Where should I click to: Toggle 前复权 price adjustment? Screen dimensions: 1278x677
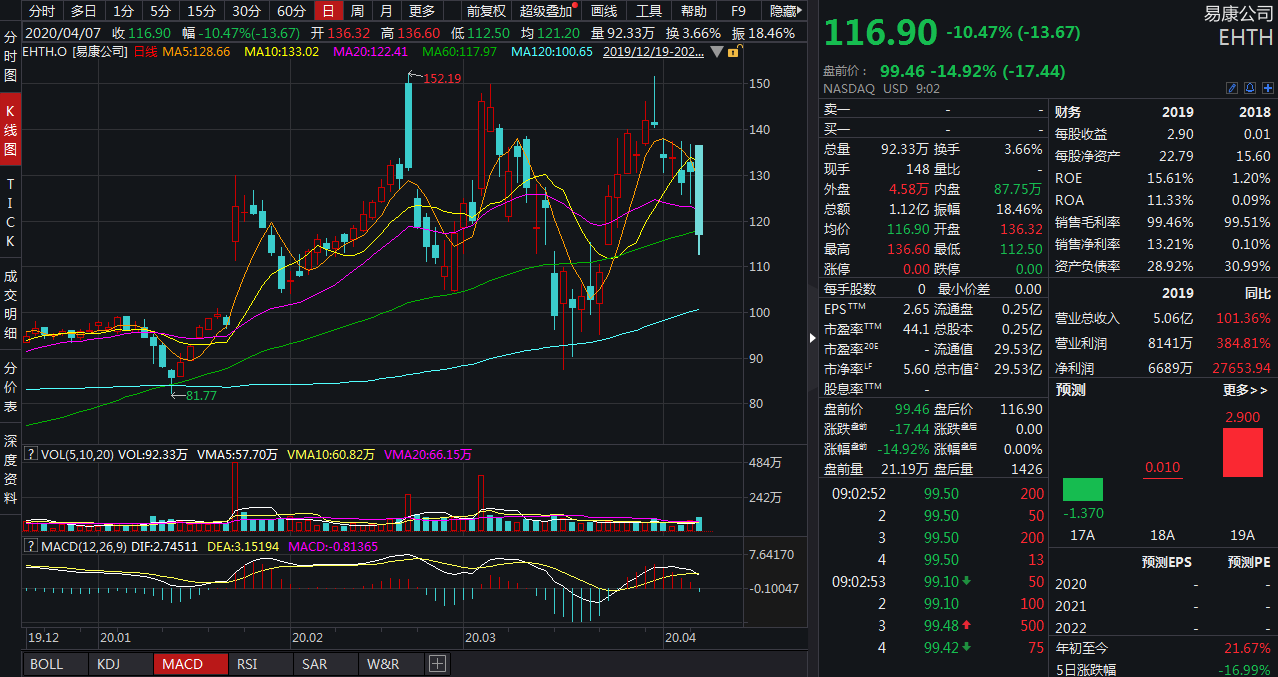click(x=485, y=11)
